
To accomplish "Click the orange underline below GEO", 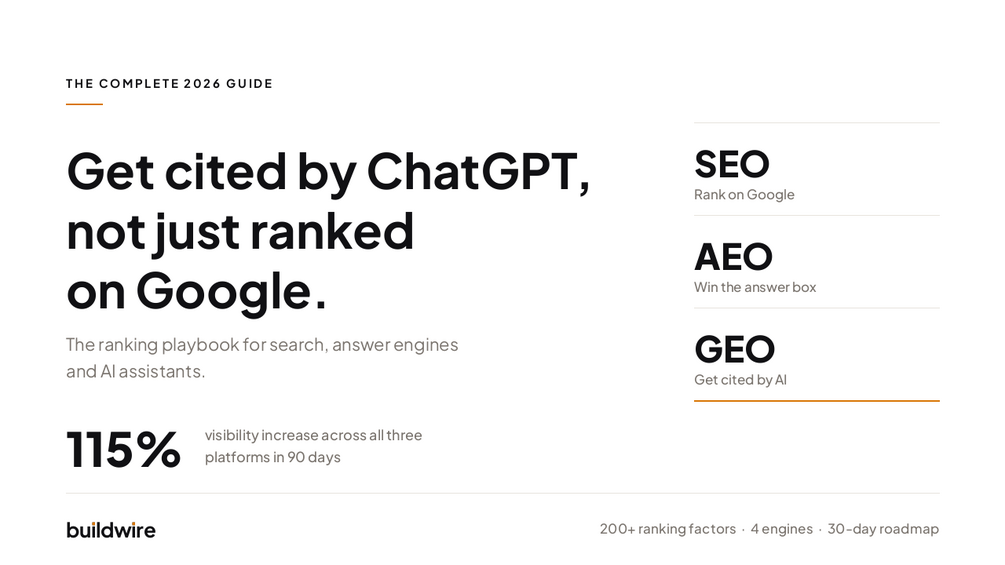I will click(x=817, y=401).
